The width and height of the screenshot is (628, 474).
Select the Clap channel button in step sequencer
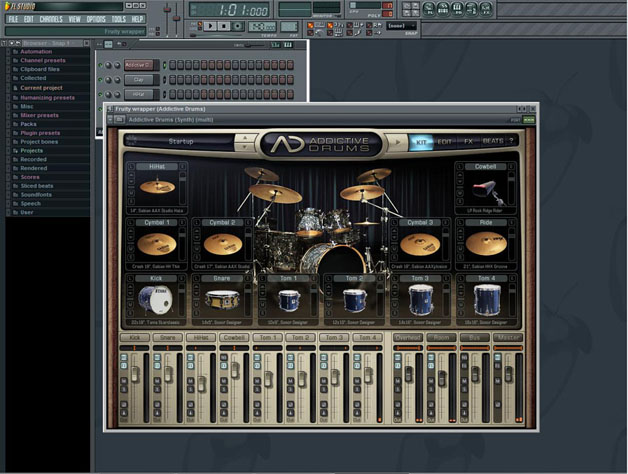click(x=139, y=80)
